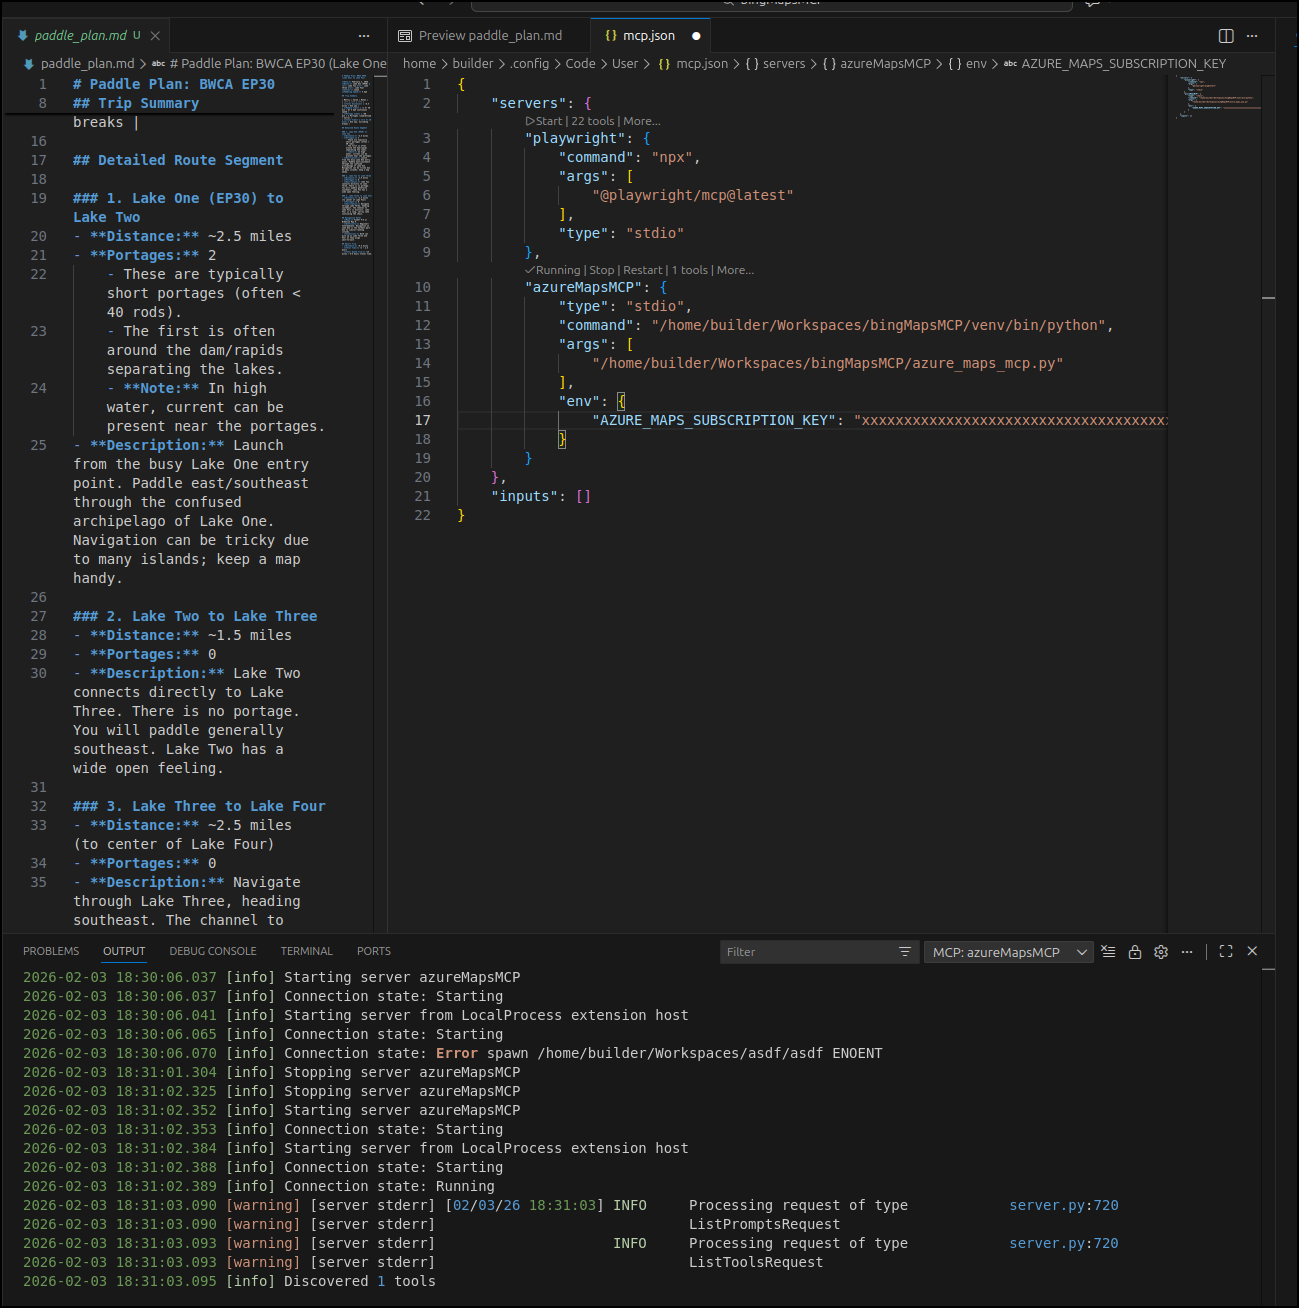This screenshot has width=1299, height=1308.
Task: Stop the running azureMapsMCP server
Action: click(601, 270)
